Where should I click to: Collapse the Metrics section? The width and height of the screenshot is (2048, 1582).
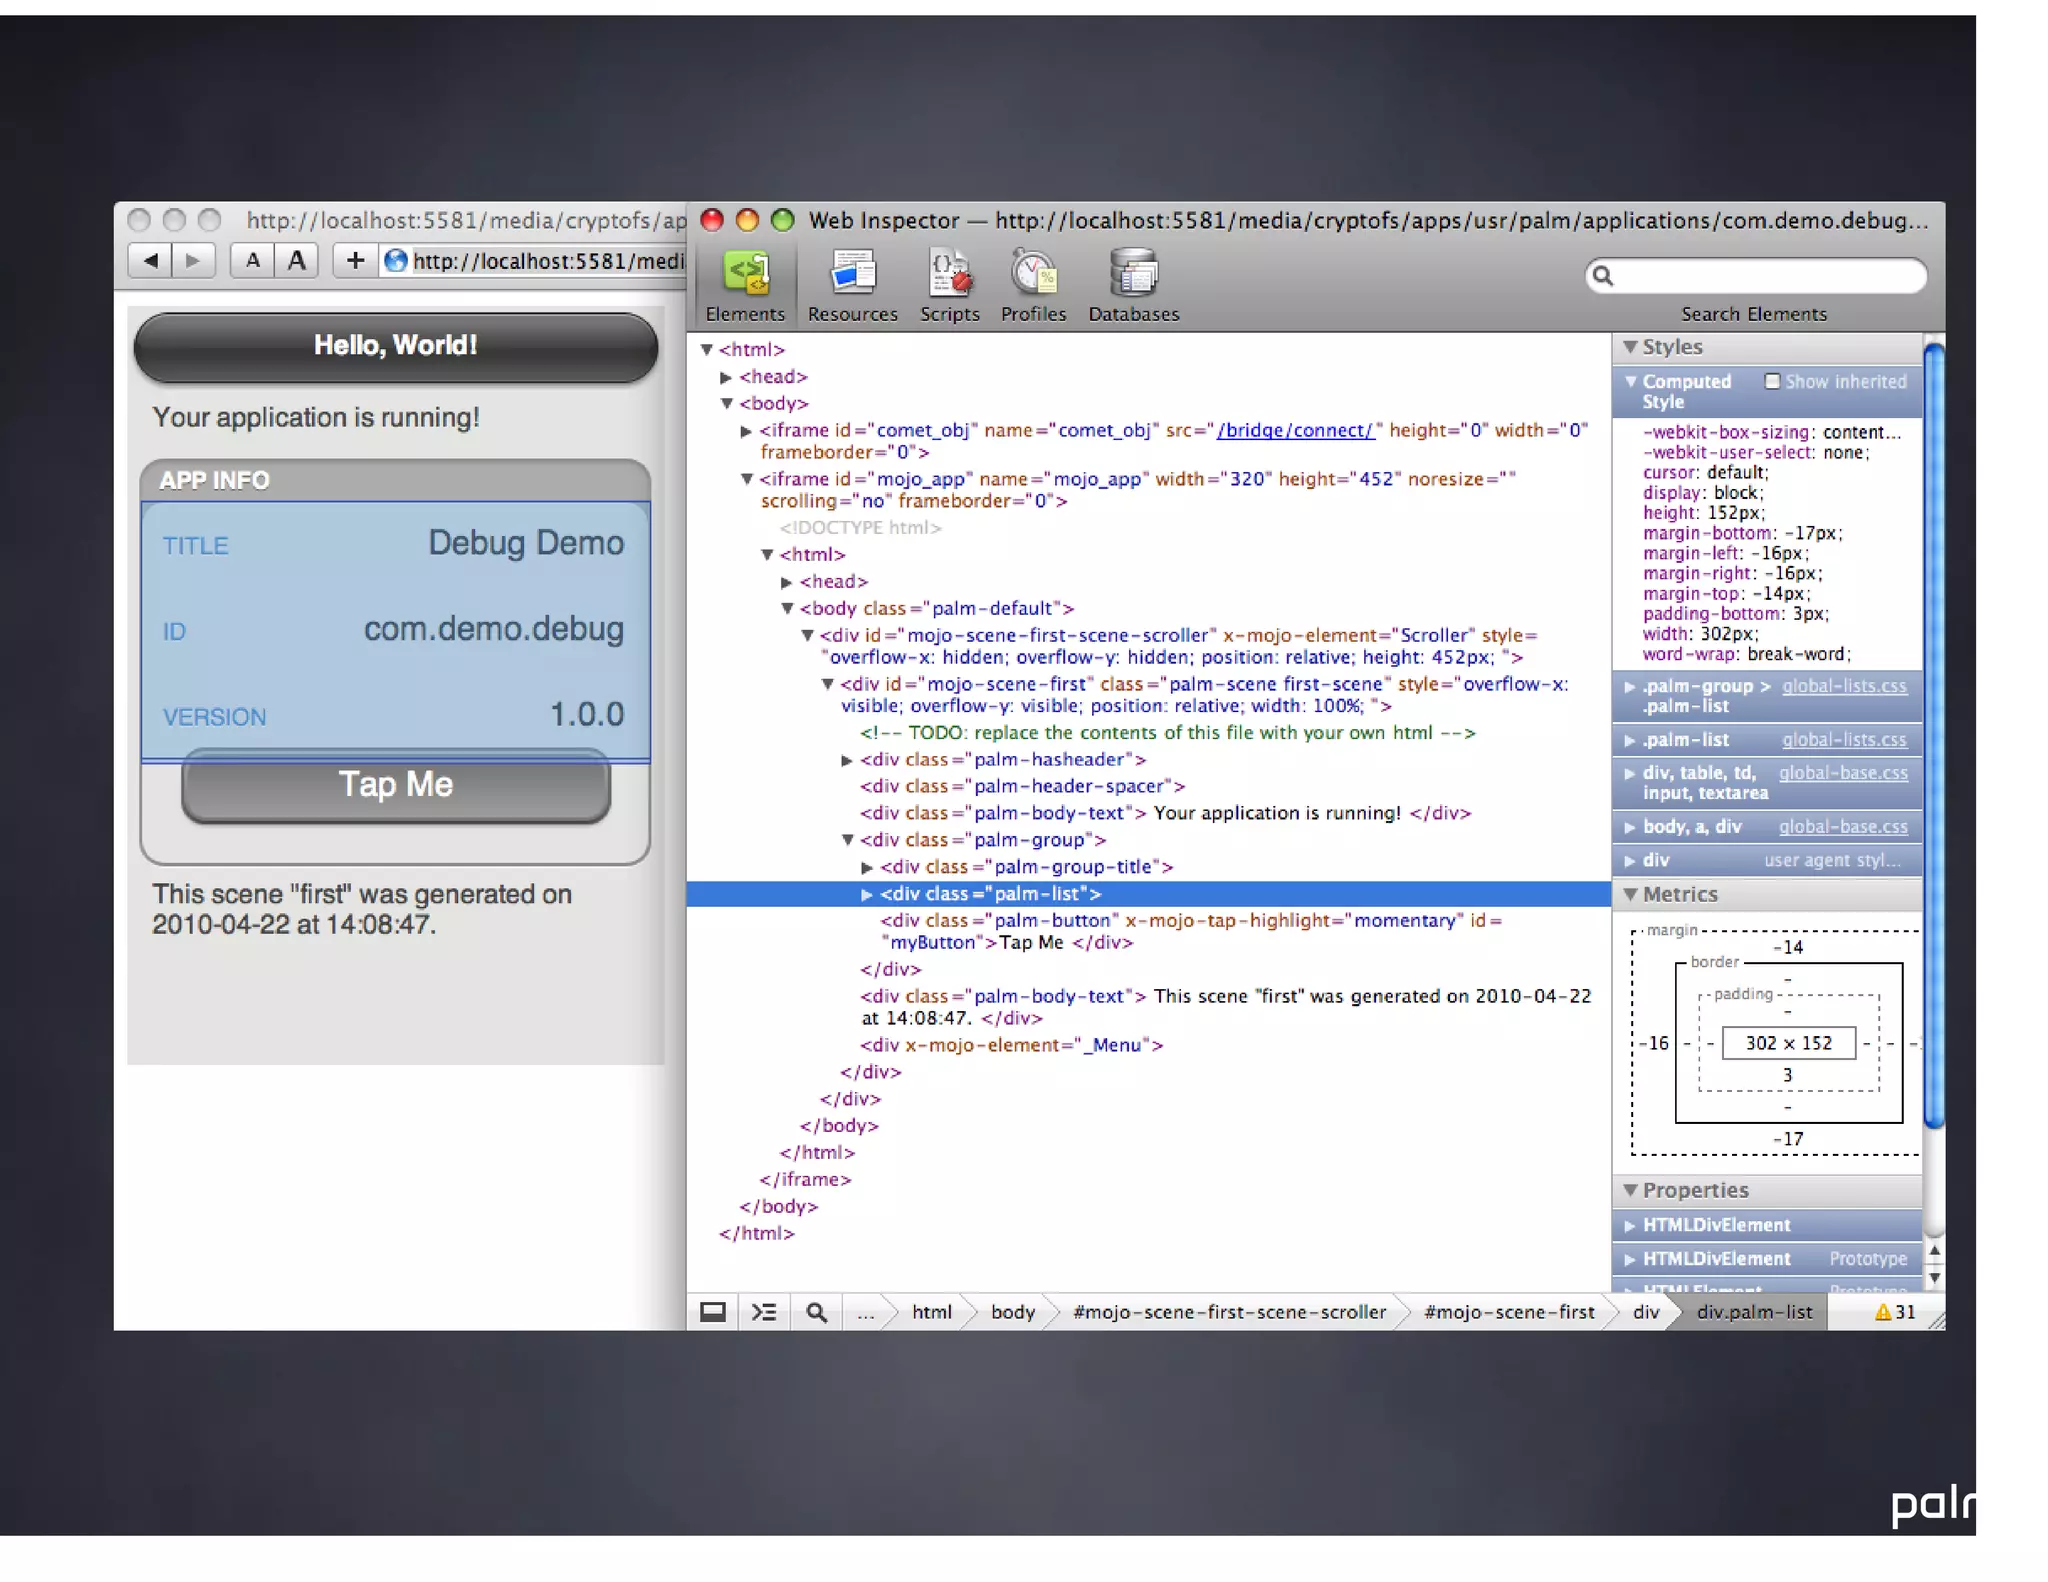(1631, 894)
